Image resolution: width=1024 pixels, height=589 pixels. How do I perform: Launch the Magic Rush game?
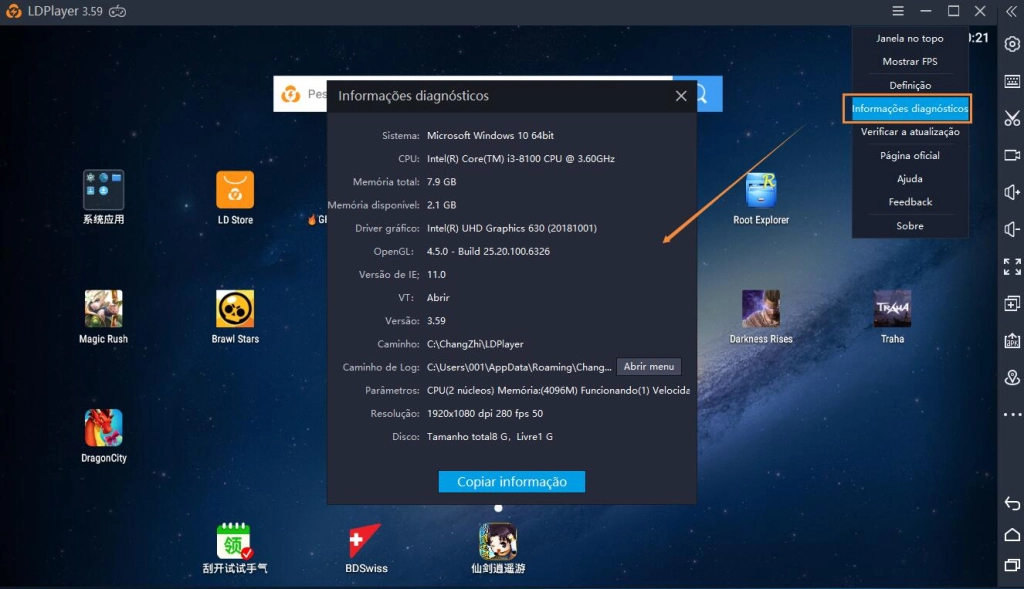[103, 317]
